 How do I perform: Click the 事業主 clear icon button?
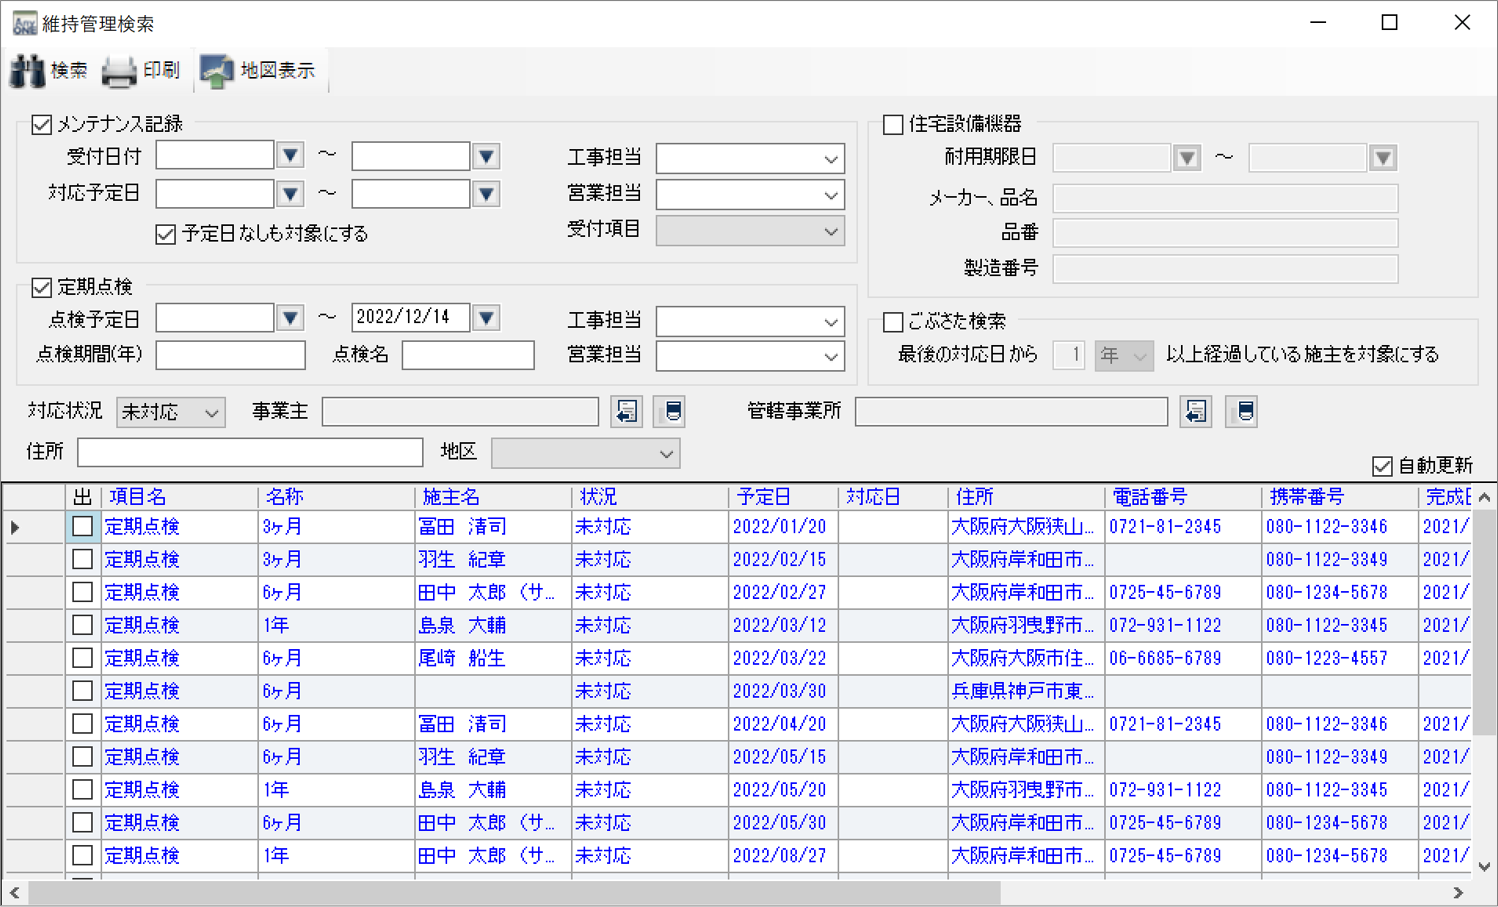(673, 411)
